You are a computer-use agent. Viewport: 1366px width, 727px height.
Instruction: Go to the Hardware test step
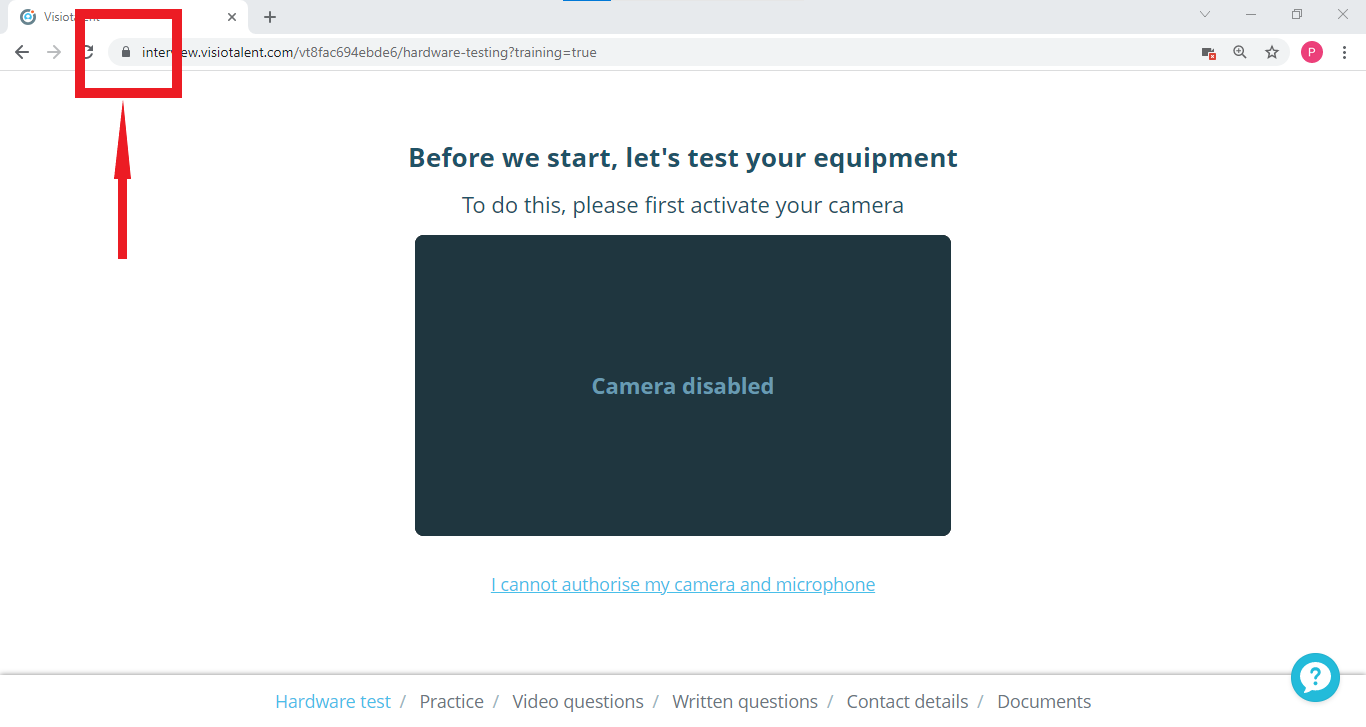tap(333, 702)
